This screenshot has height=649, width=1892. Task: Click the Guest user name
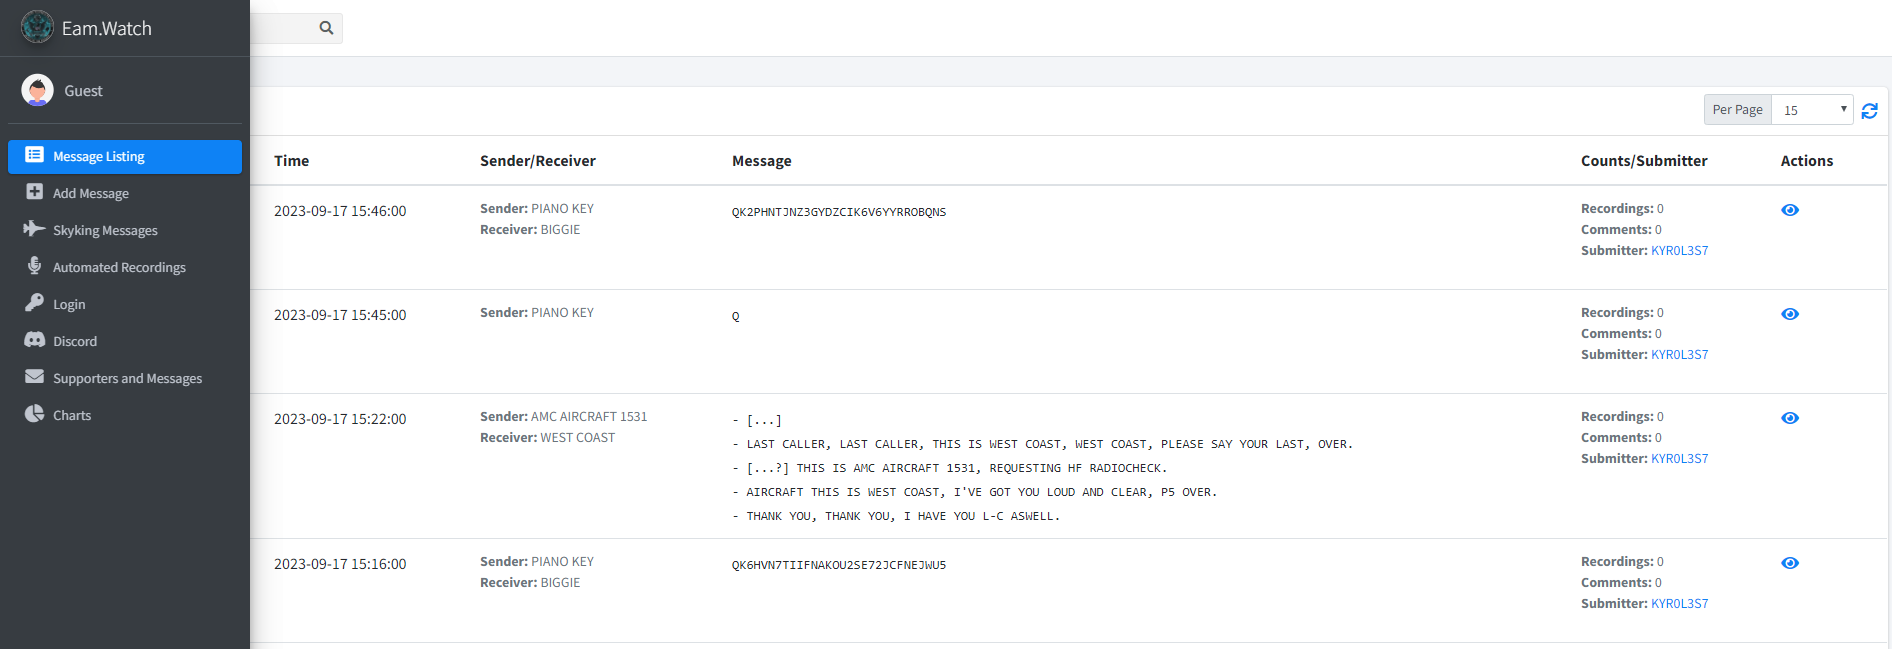83,91
